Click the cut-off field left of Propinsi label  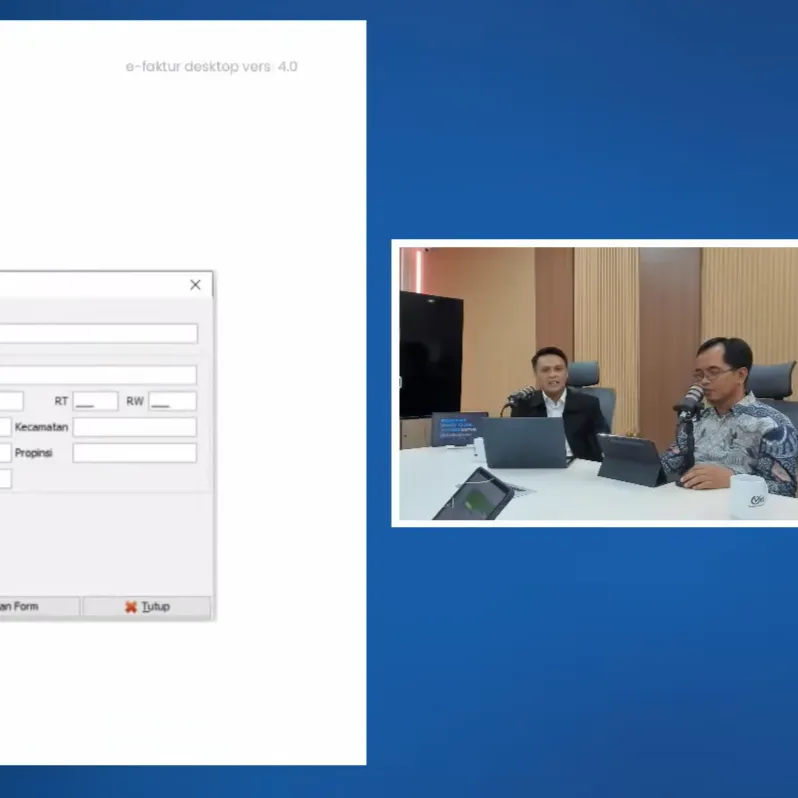click(x=5, y=453)
